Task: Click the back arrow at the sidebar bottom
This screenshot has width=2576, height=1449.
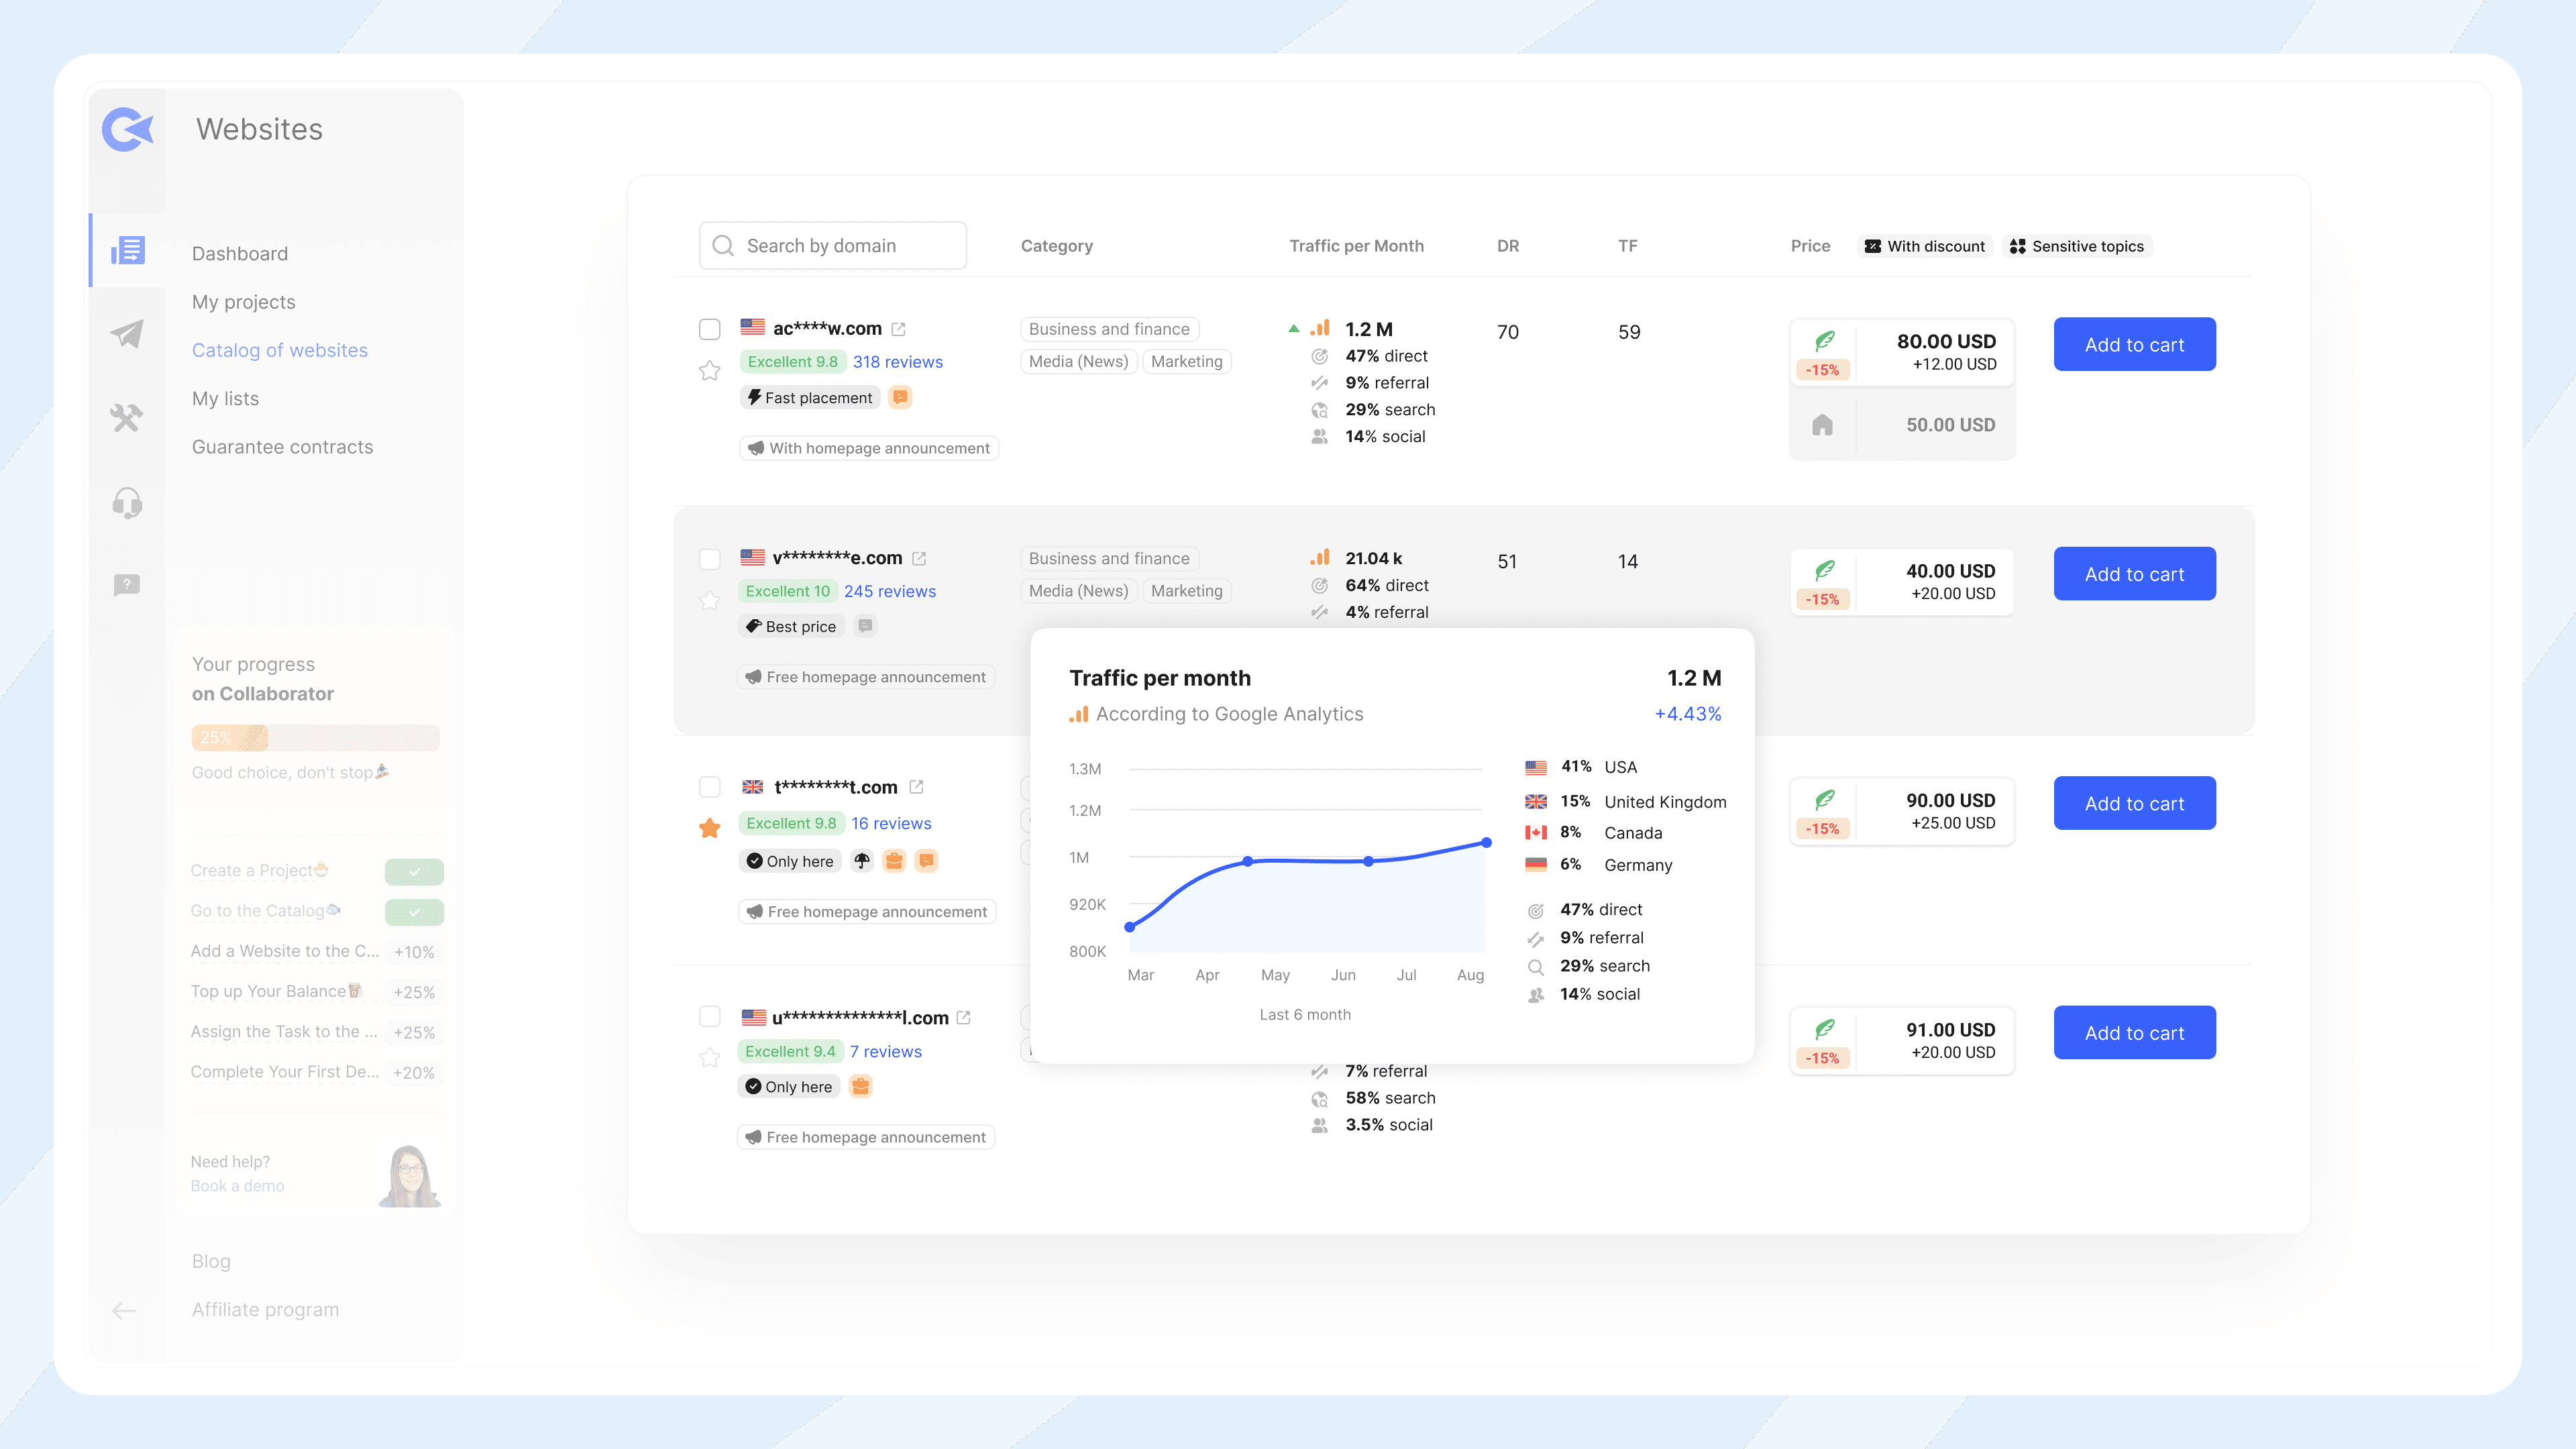Action: 123,1311
